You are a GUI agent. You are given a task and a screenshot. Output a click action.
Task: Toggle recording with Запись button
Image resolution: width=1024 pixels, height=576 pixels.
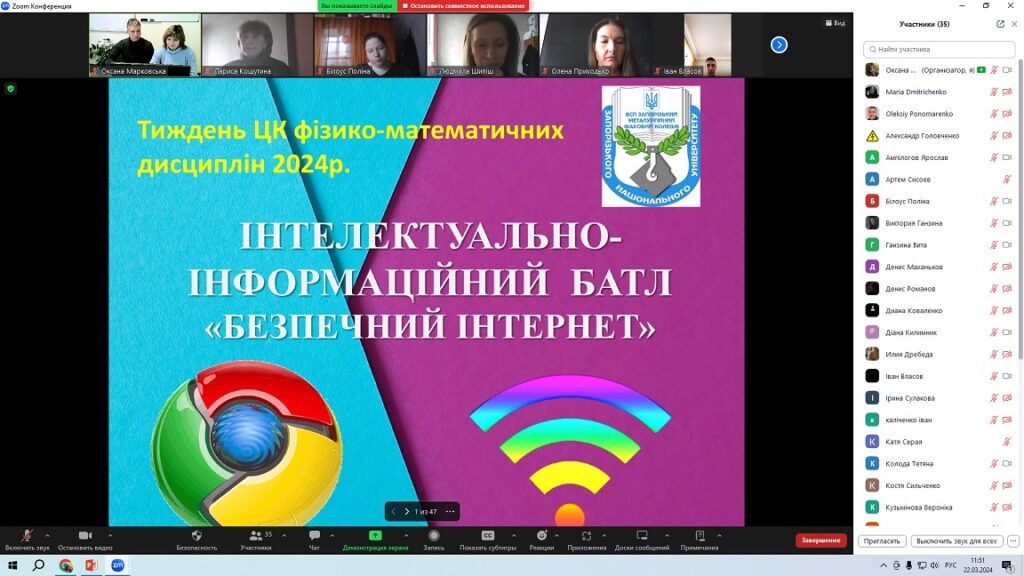tap(434, 540)
